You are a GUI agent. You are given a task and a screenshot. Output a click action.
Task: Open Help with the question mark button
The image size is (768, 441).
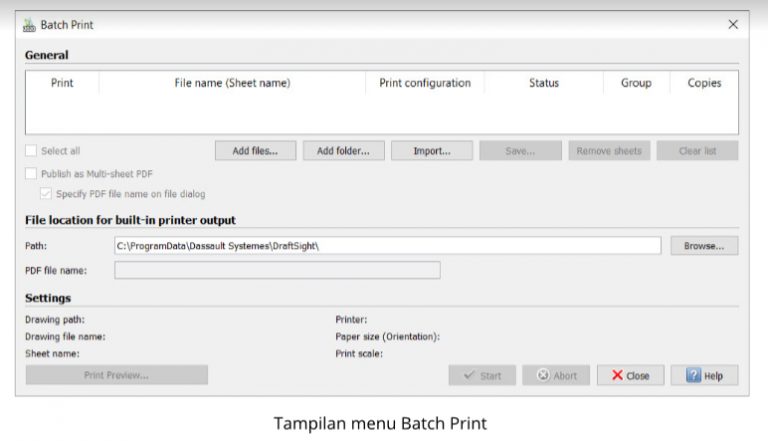(704, 375)
